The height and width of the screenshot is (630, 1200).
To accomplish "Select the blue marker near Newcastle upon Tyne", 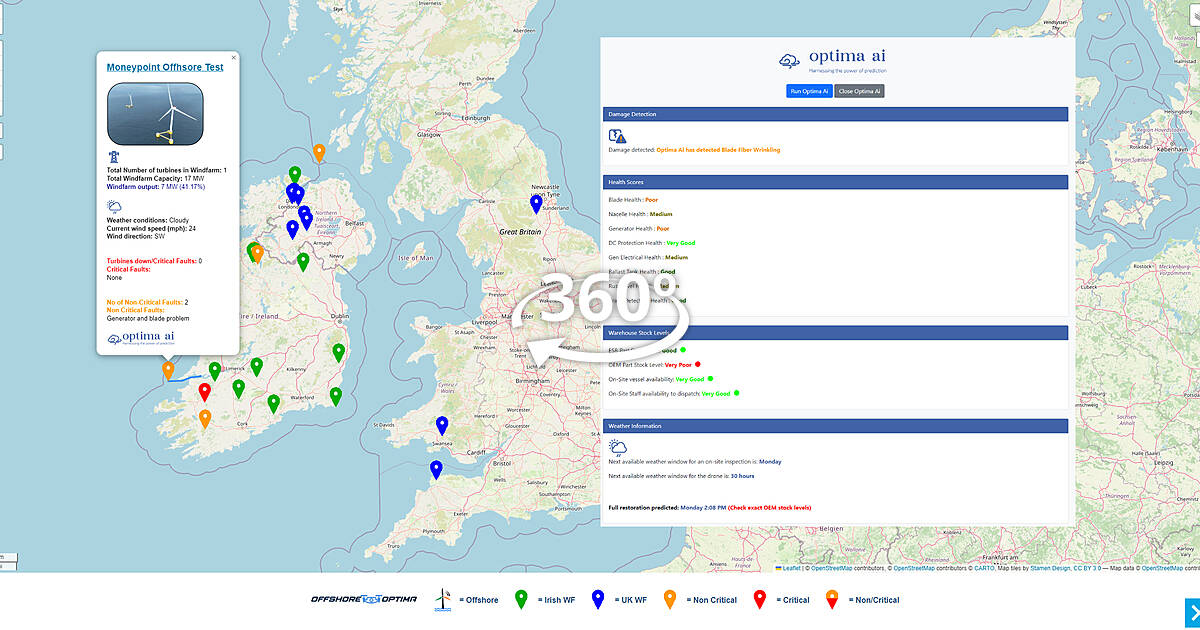I will click(x=536, y=204).
